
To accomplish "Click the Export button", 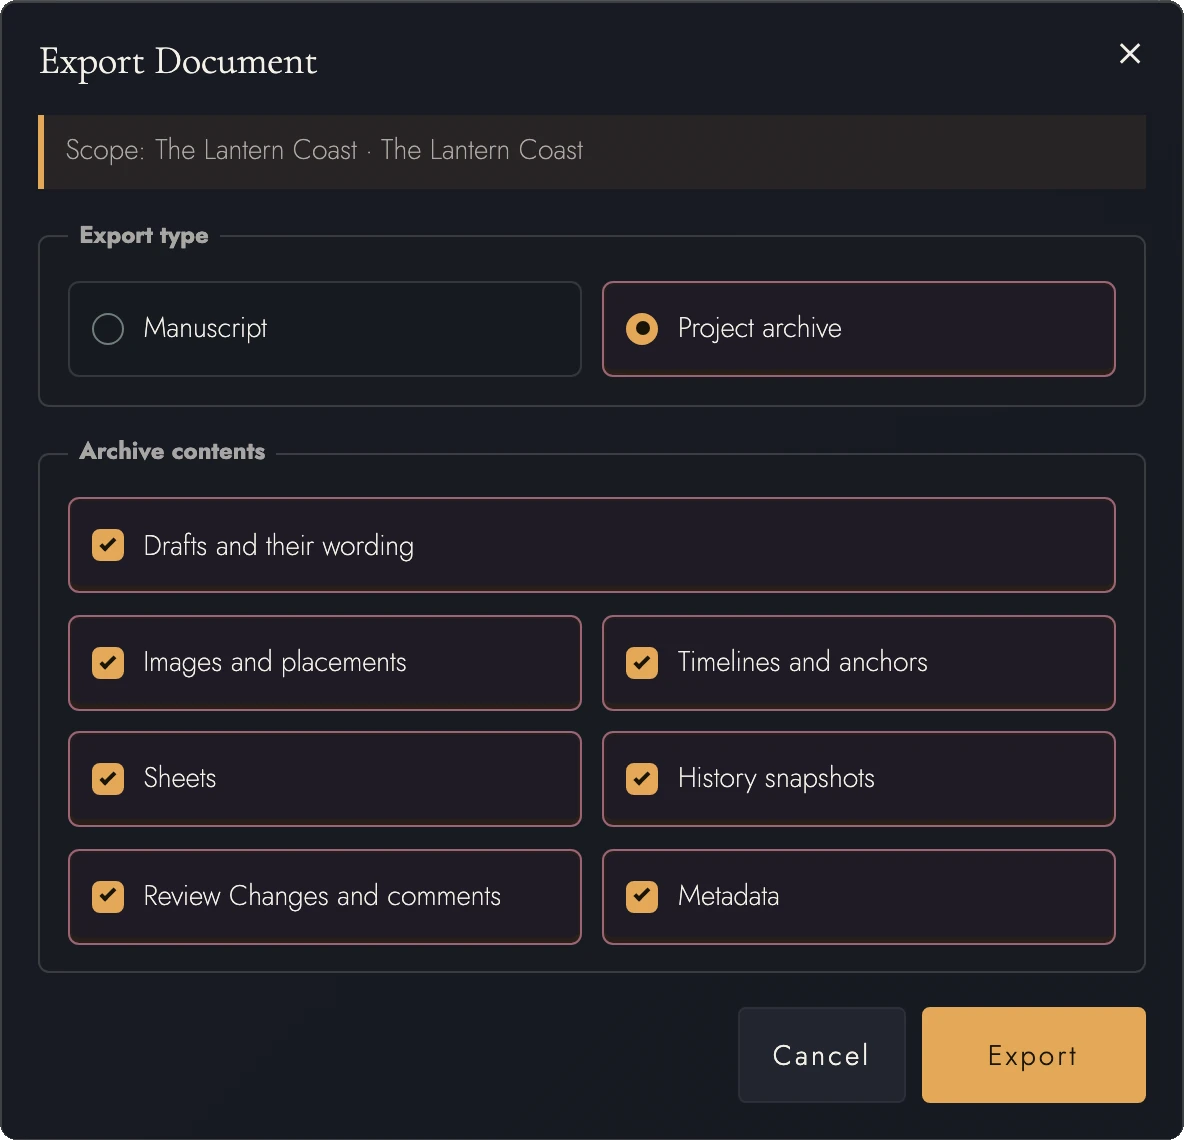I will click(1033, 1055).
